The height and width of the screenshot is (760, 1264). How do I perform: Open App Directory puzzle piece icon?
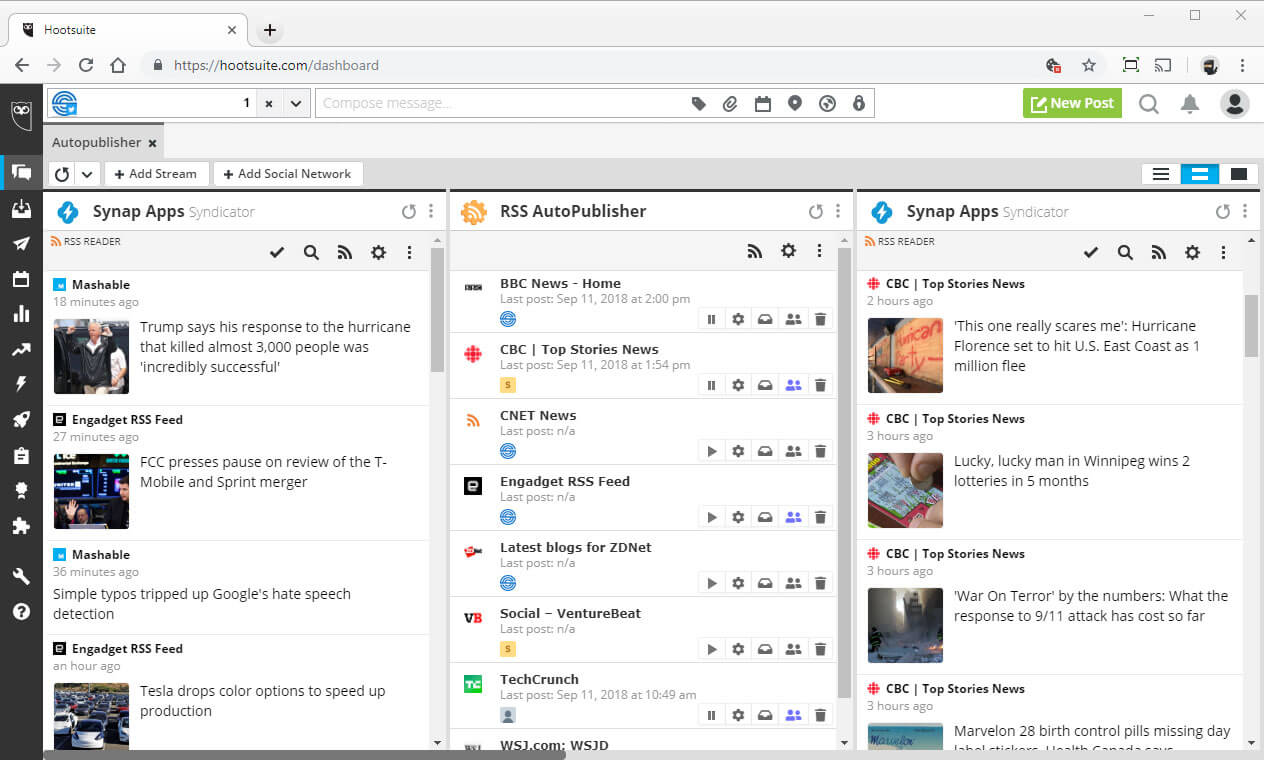[x=21, y=526]
